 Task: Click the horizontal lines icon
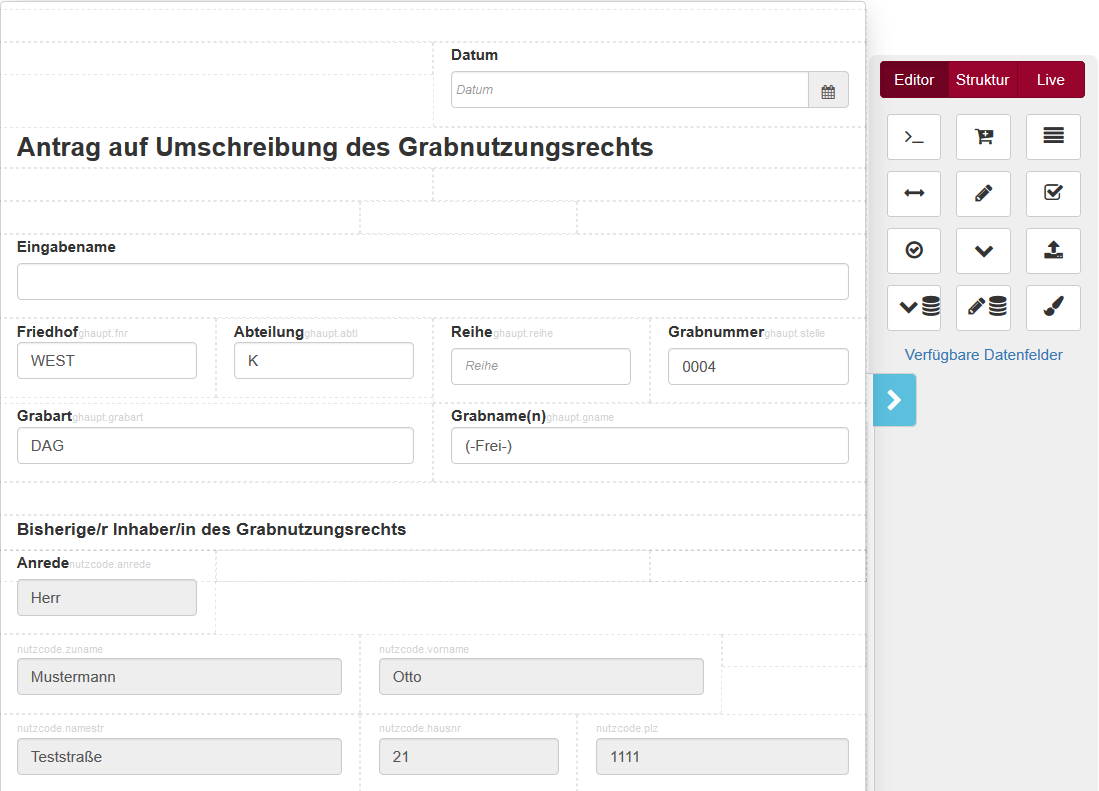tap(1053, 137)
